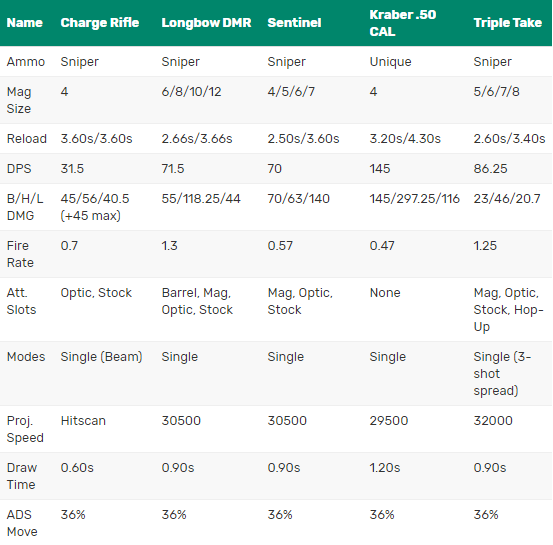Click Charge Rifle Hitscan projectile speed cell
This screenshot has height=545, width=553.
tap(83, 420)
